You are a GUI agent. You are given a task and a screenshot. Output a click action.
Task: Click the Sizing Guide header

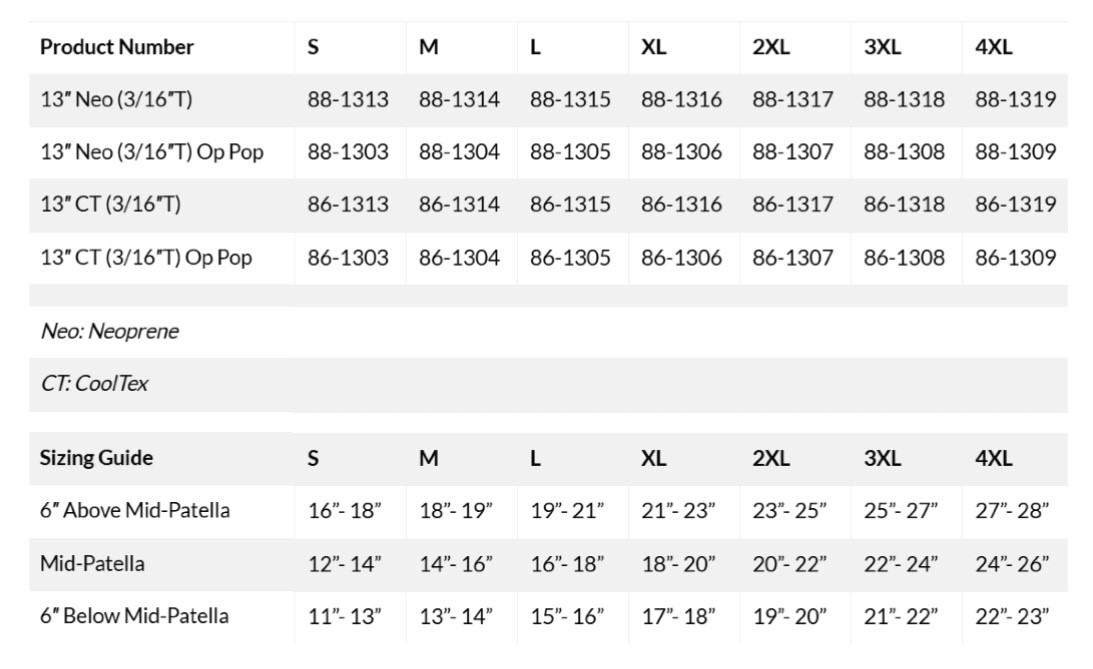pos(96,458)
